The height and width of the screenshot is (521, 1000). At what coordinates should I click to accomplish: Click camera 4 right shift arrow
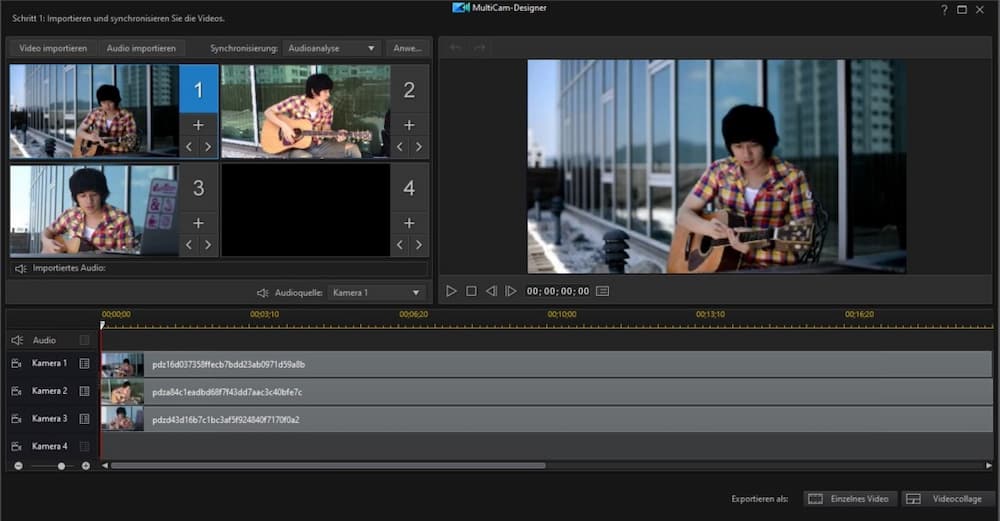coord(418,245)
